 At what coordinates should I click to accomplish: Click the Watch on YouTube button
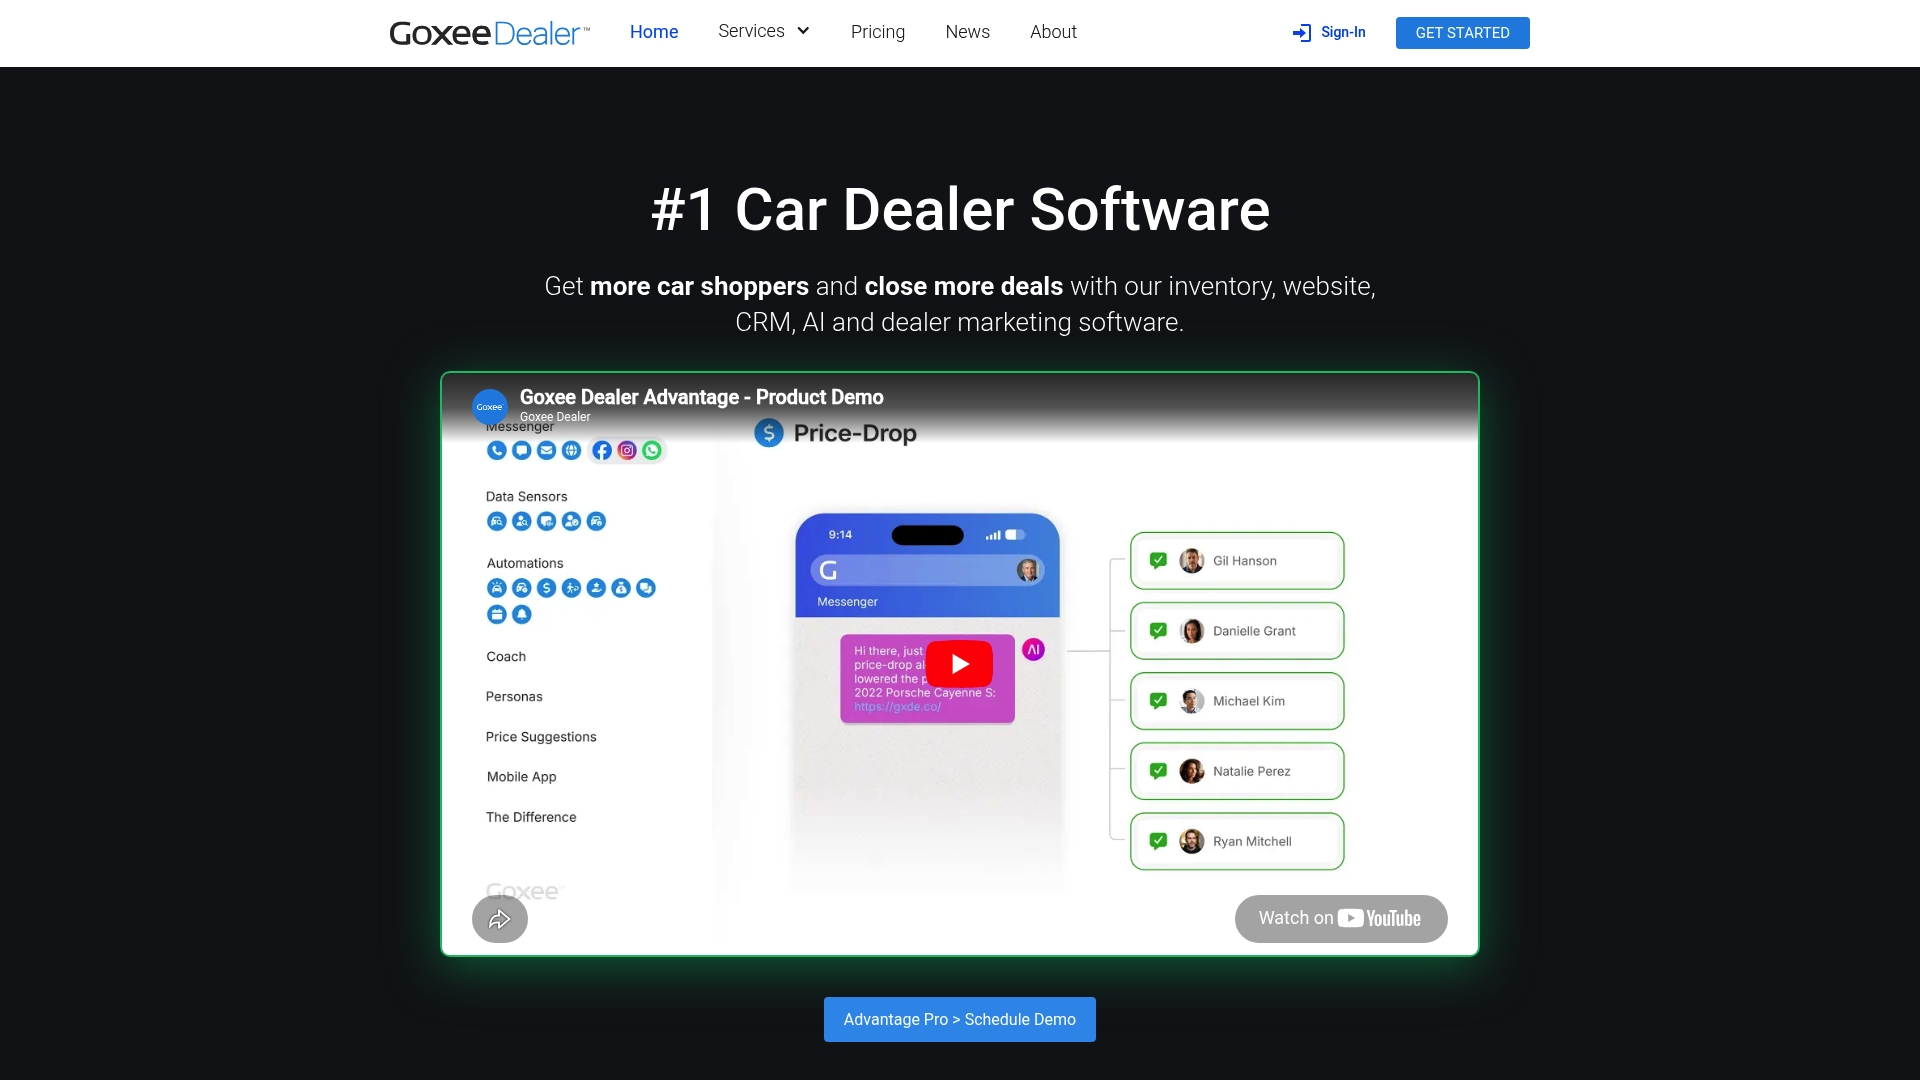tap(1341, 919)
